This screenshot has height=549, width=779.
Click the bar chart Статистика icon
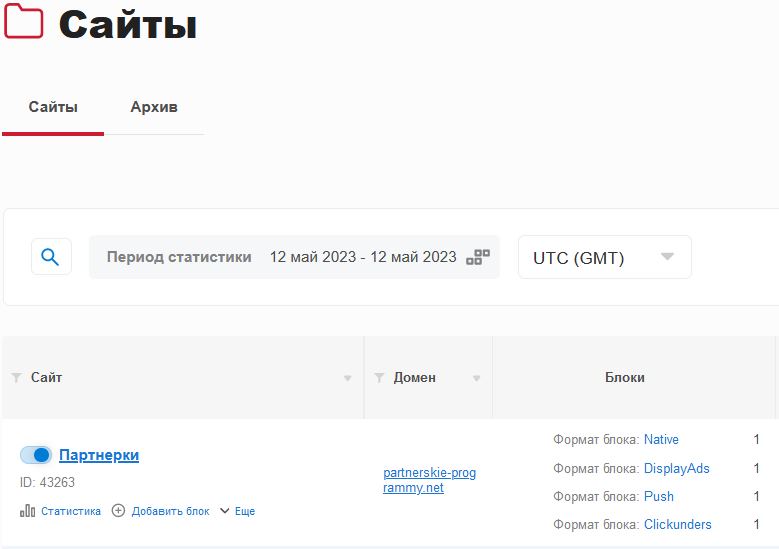coord(28,511)
